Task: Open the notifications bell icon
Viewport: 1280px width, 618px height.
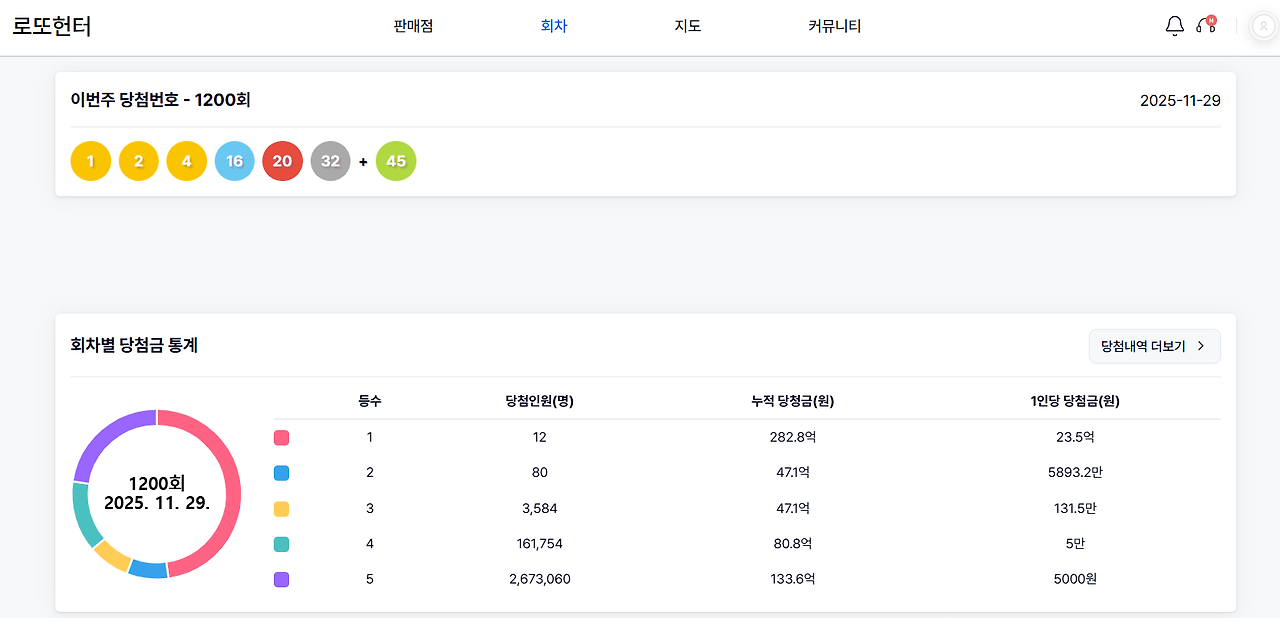Action: coord(1175,26)
